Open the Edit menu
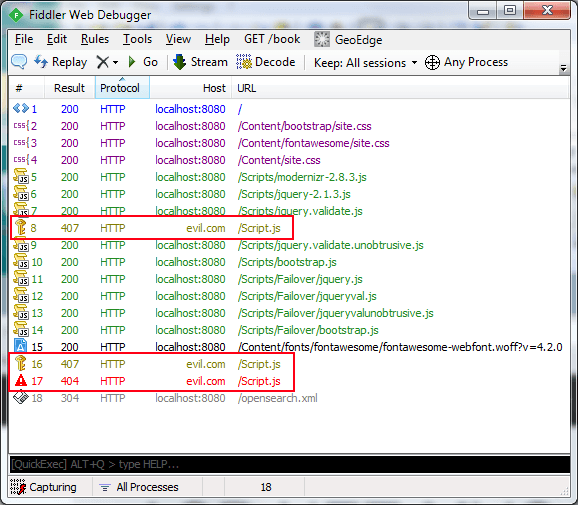The height and width of the screenshot is (505, 578). click(x=57, y=39)
